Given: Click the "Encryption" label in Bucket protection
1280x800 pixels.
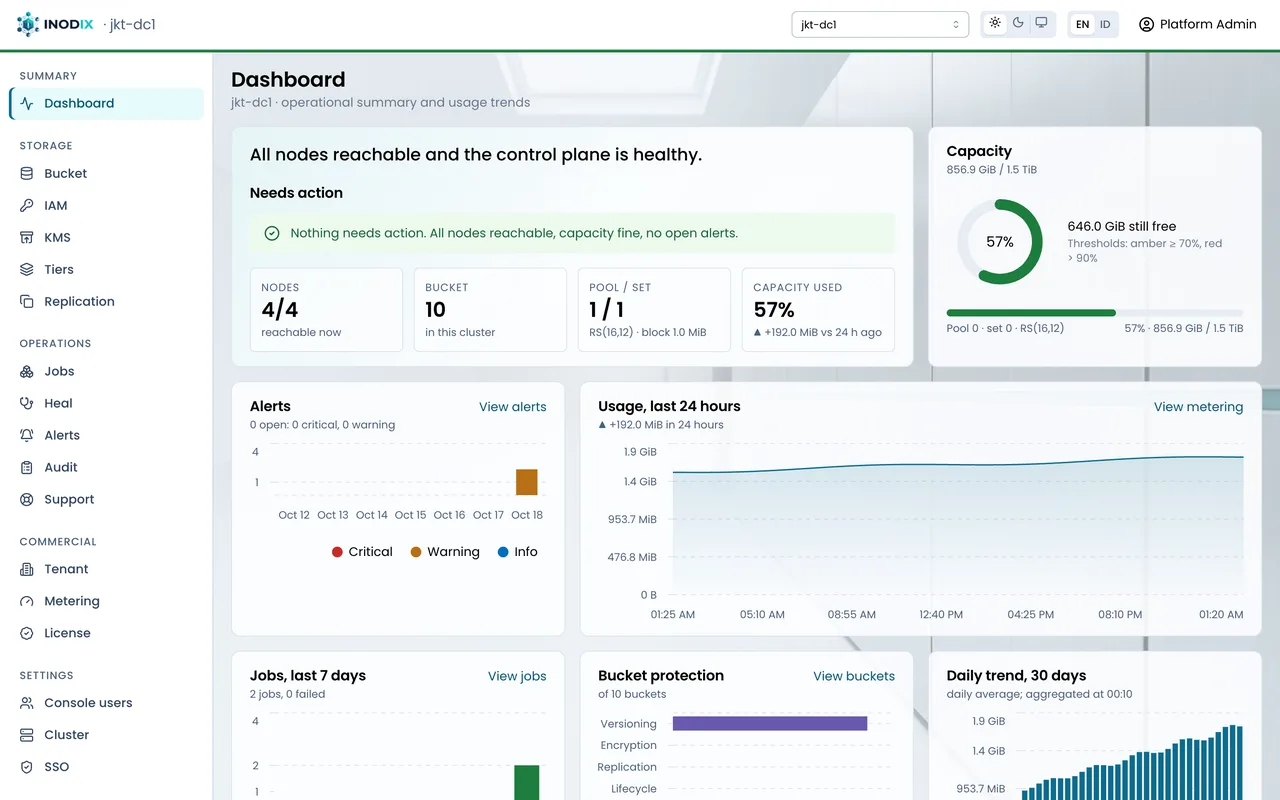Looking at the screenshot, I should pyautogui.click(x=629, y=745).
